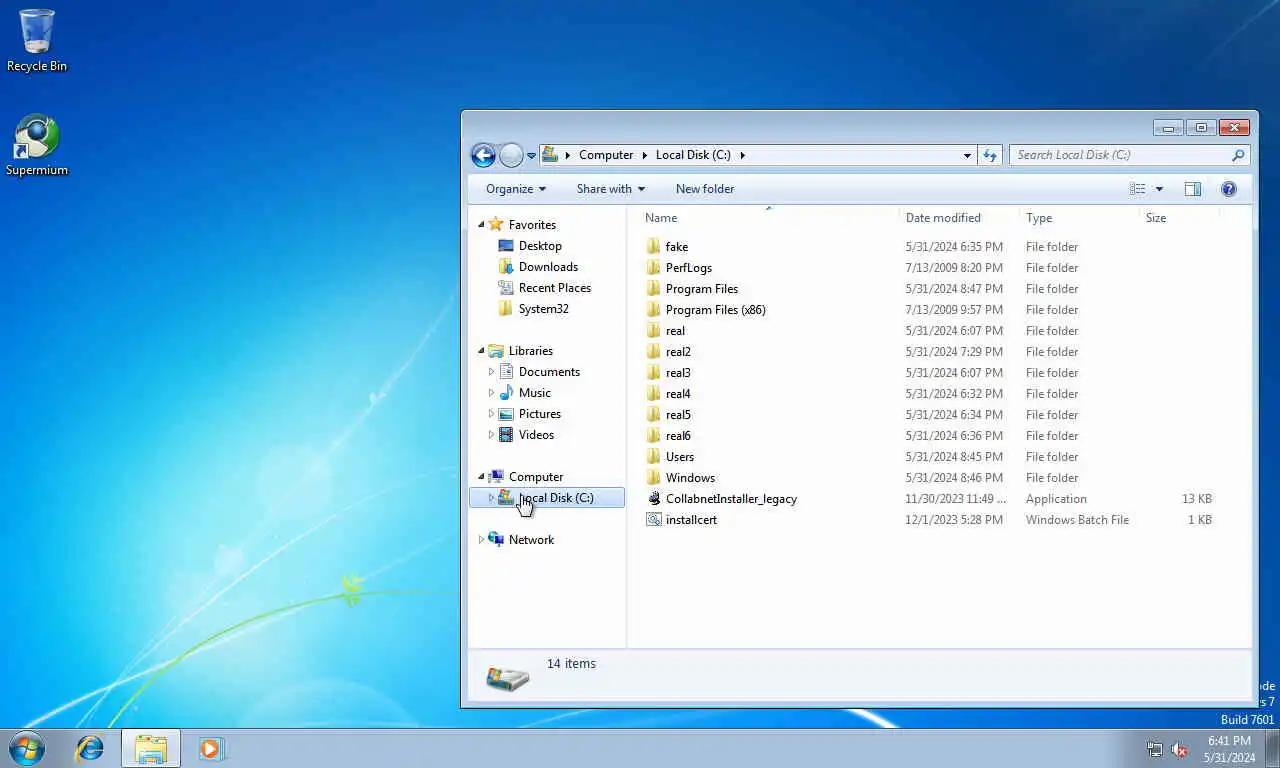Viewport: 1280px width, 768px height.
Task: Open Windows Media Player from the taskbar
Action: [211, 748]
